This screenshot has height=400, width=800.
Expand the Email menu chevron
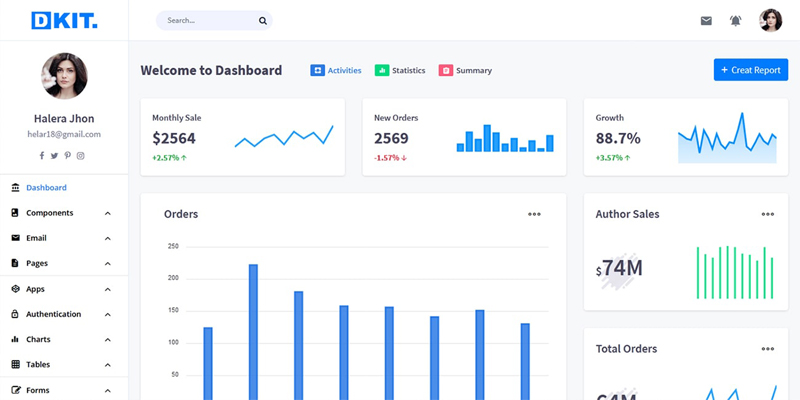tap(108, 238)
